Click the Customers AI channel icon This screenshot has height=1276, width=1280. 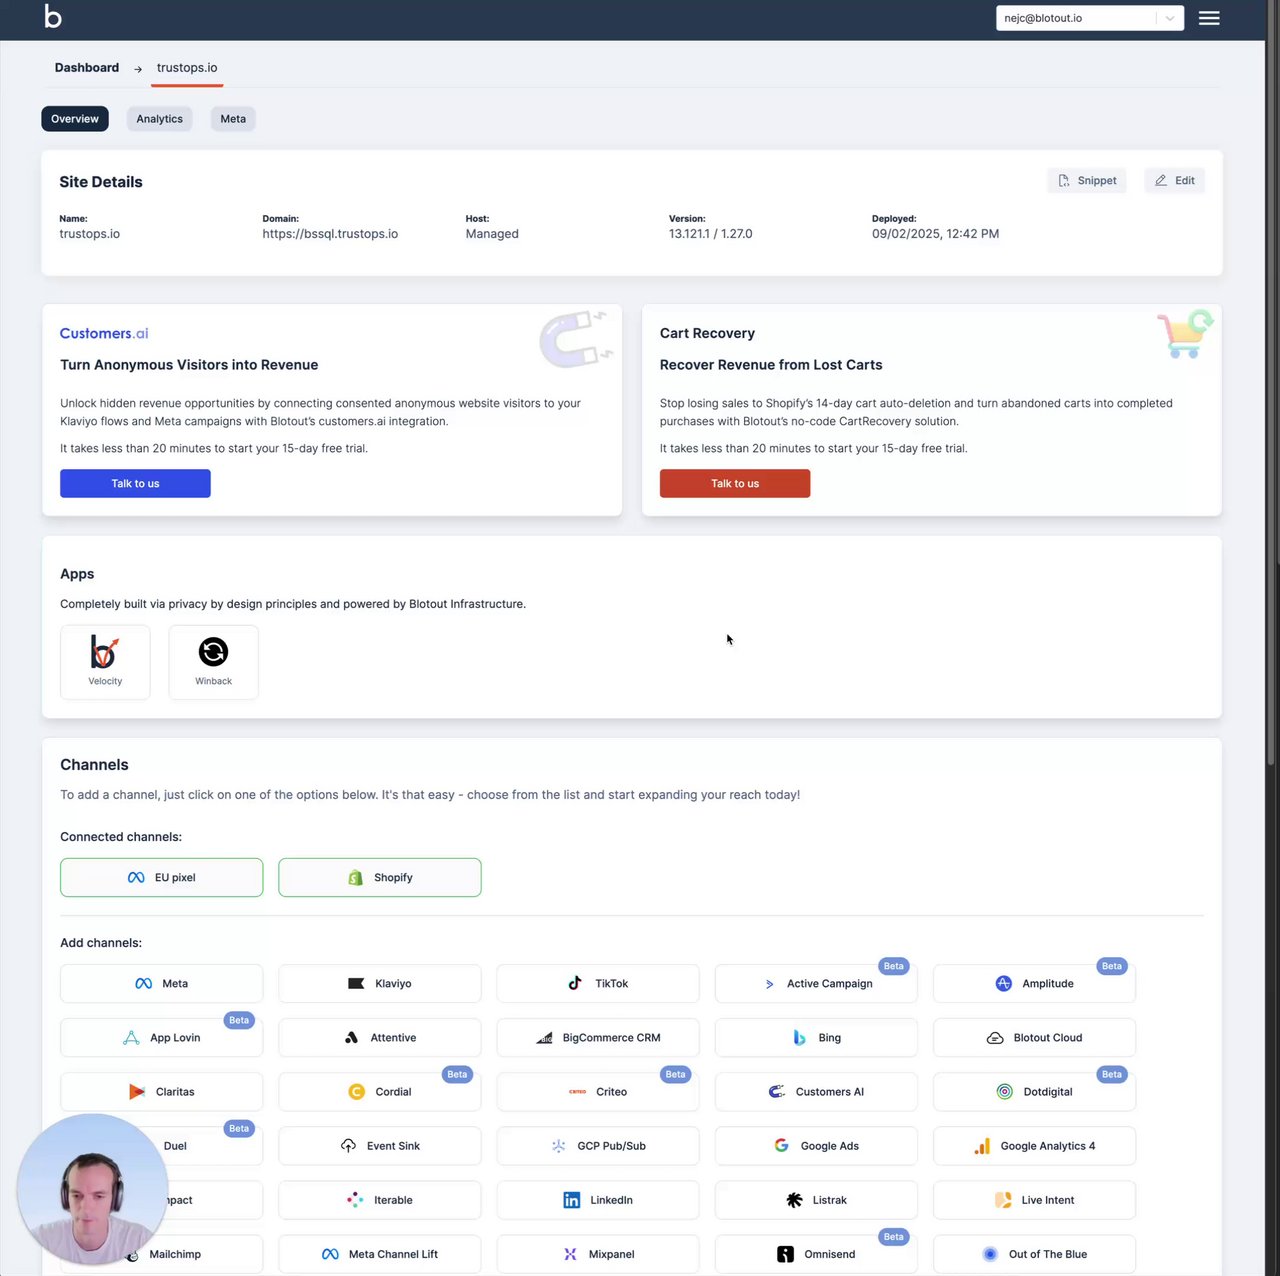pyautogui.click(x=777, y=1092)
